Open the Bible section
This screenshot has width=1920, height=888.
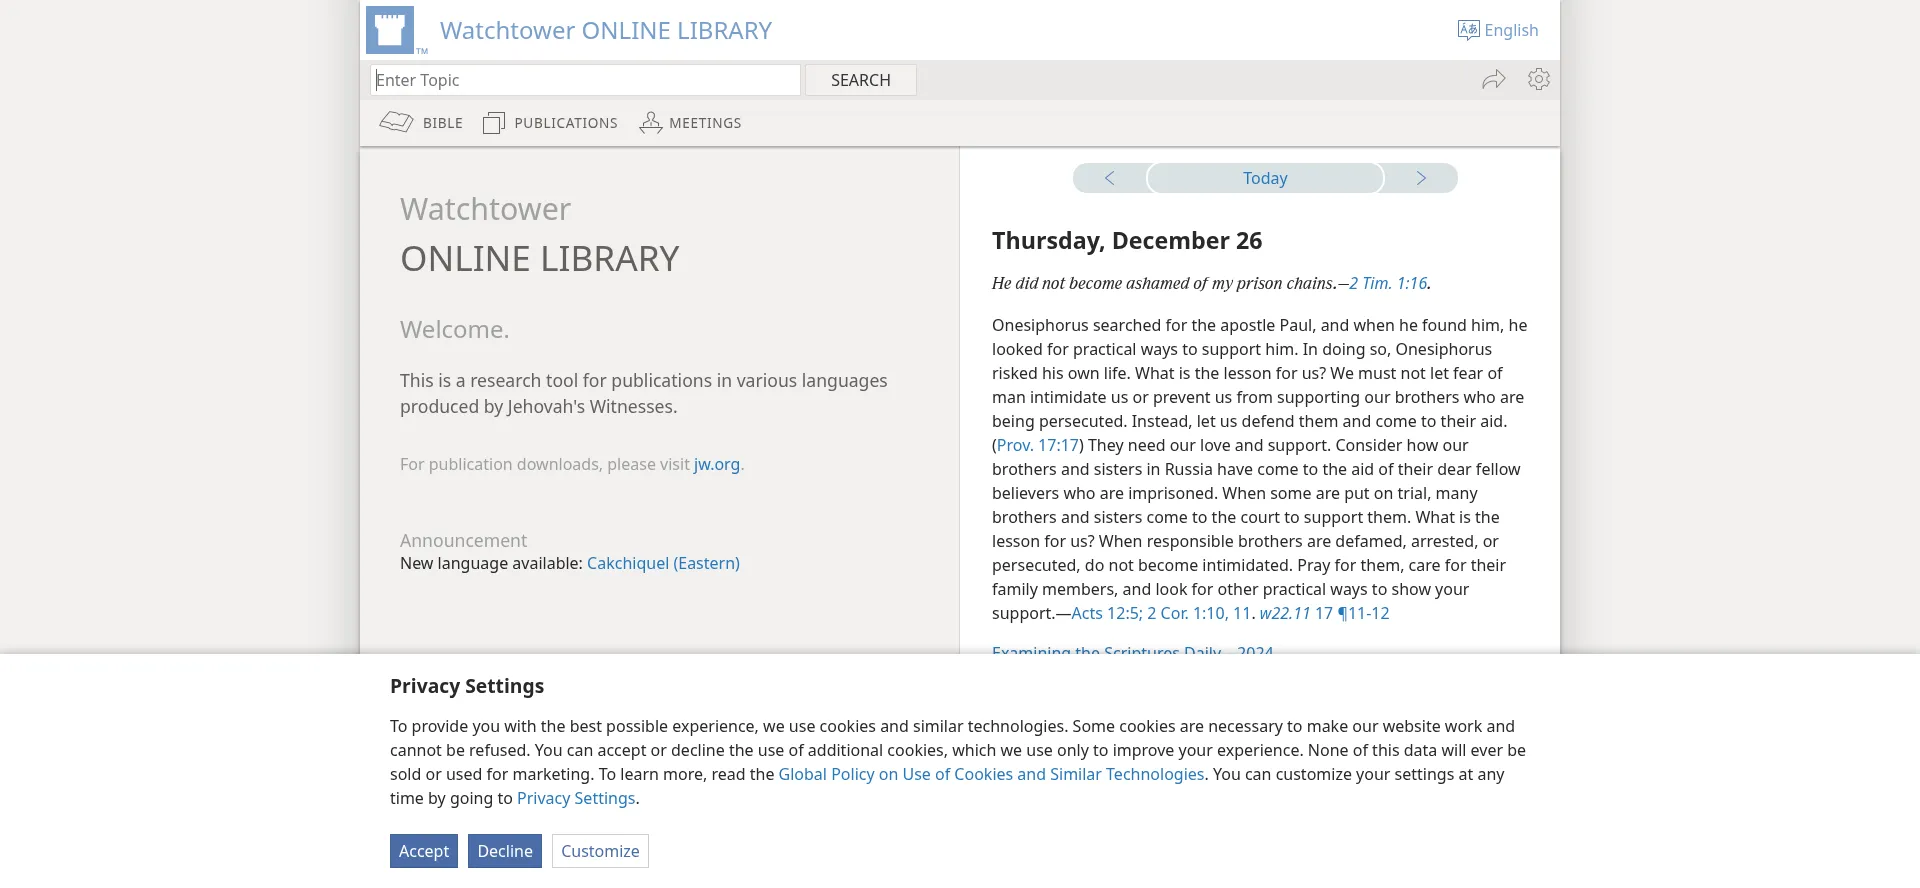[x=421, y=123]
